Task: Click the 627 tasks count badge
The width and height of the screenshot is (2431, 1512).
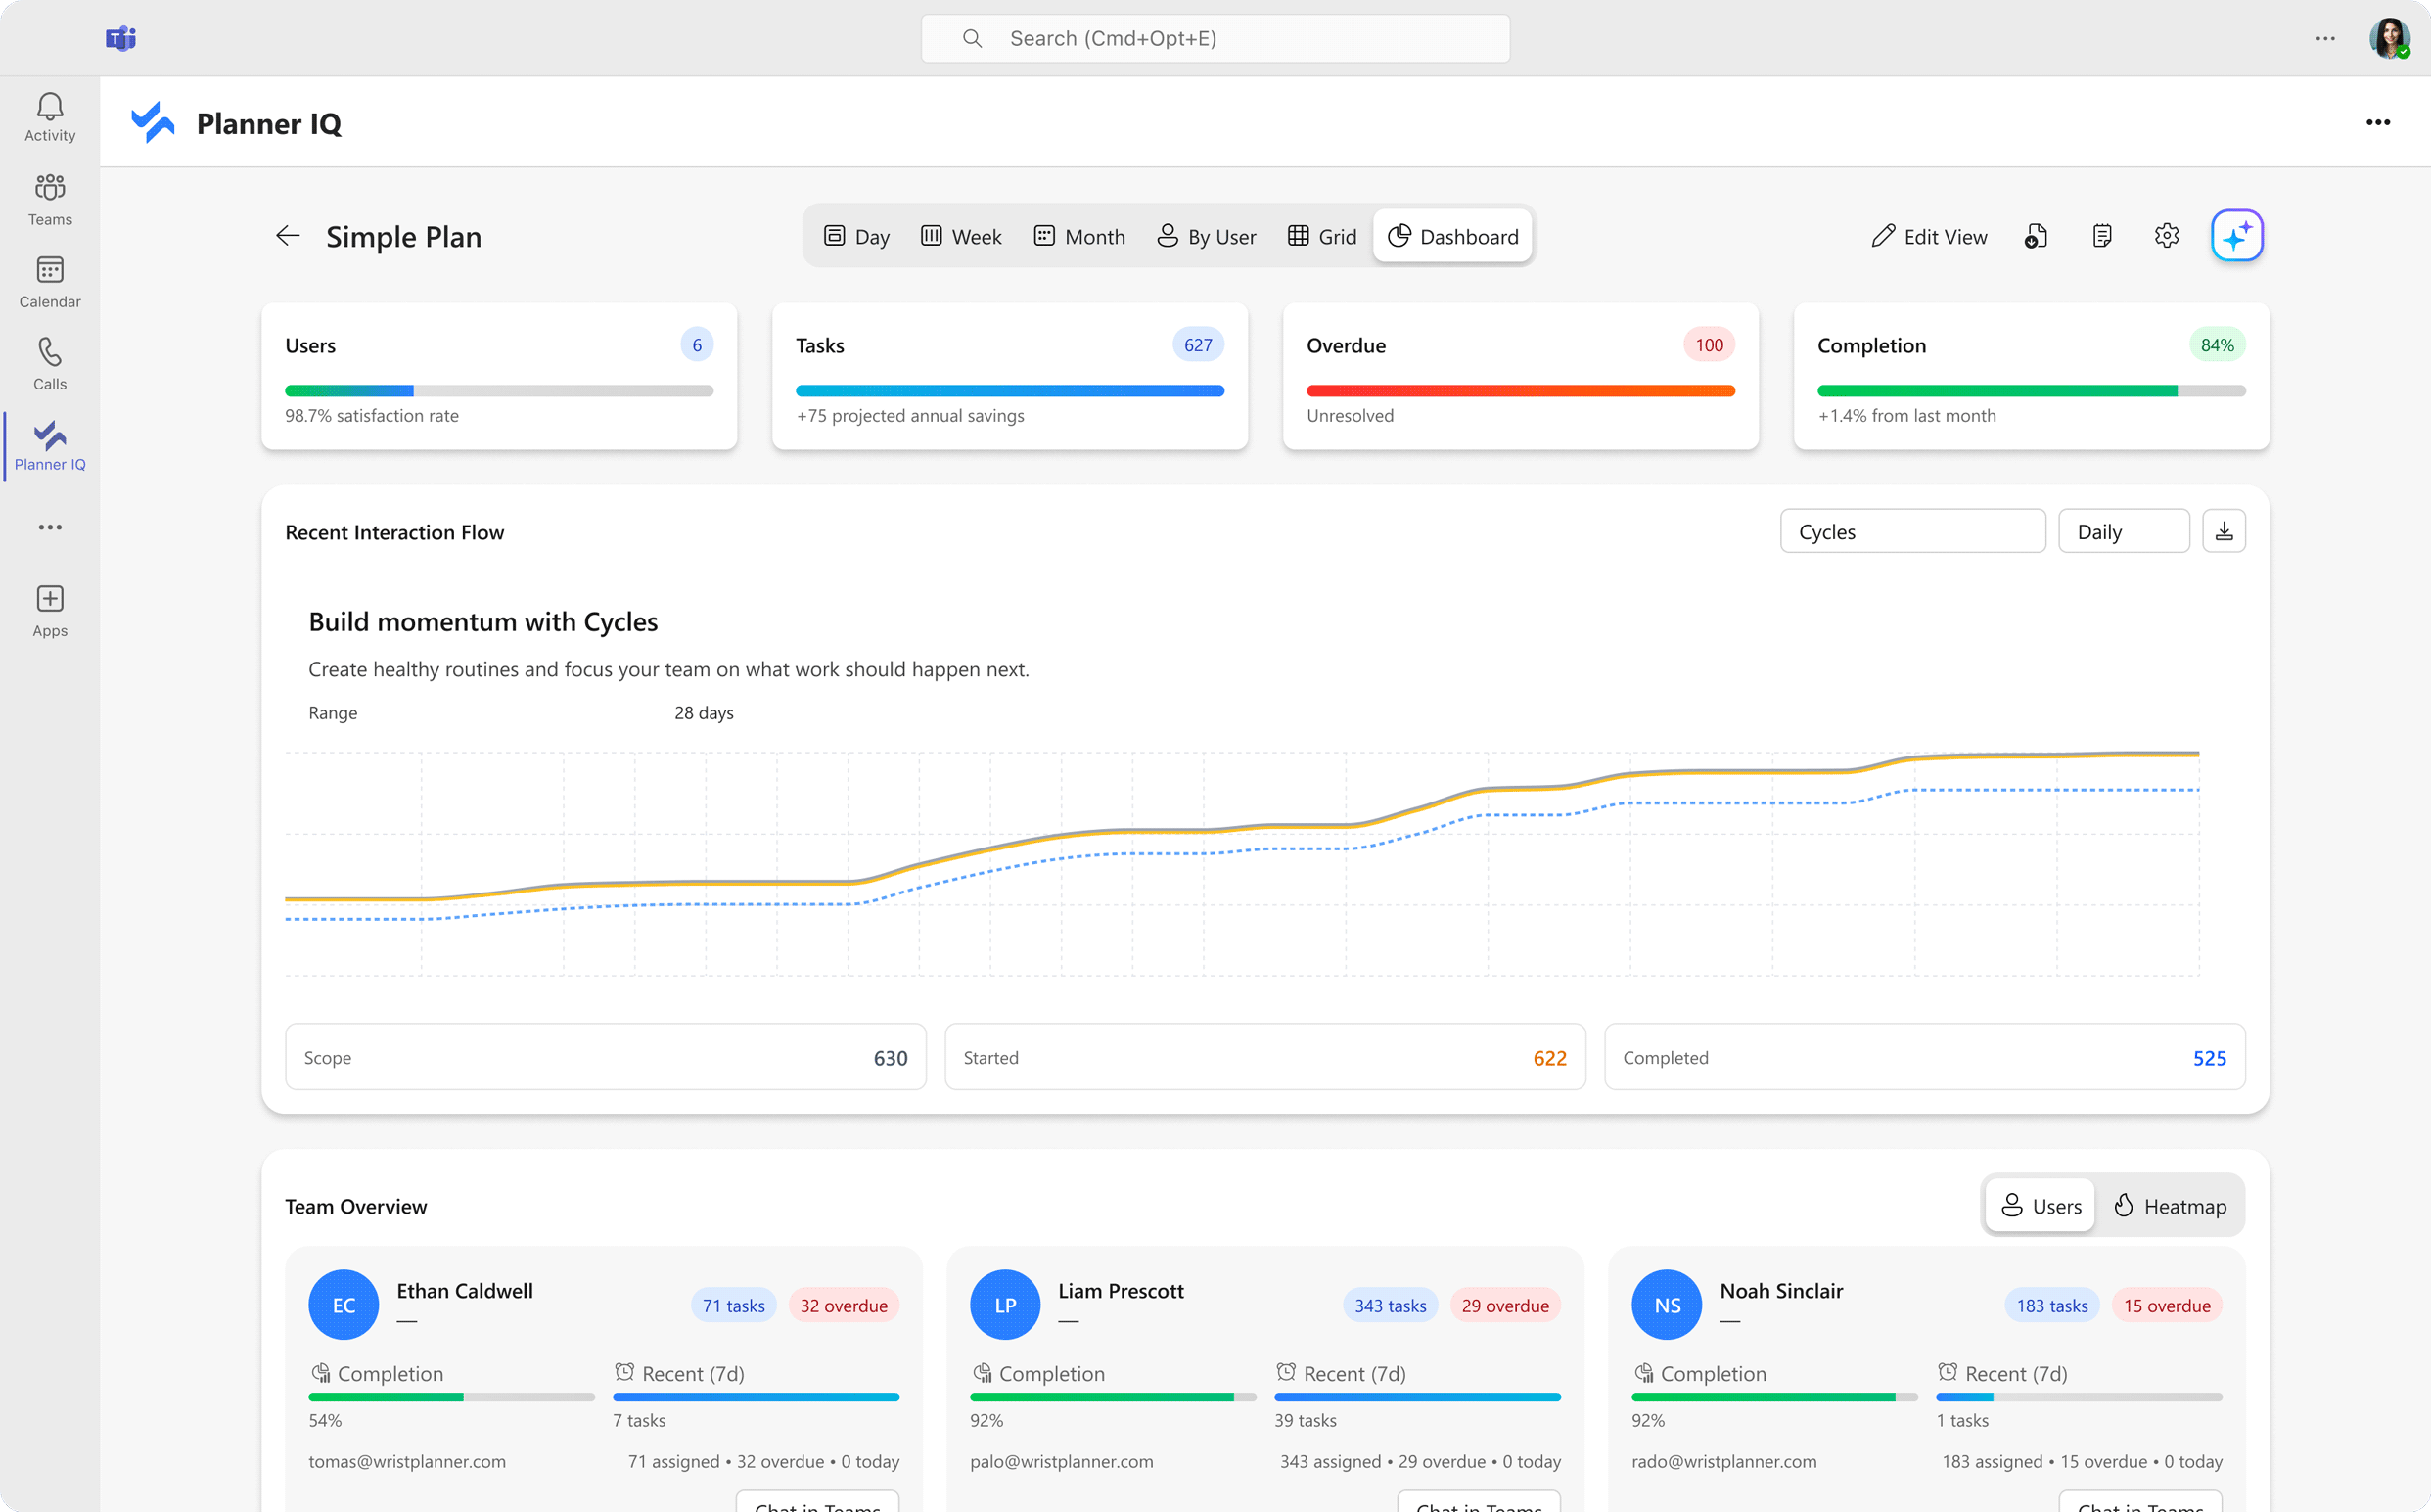Action: coord(1197,345)
